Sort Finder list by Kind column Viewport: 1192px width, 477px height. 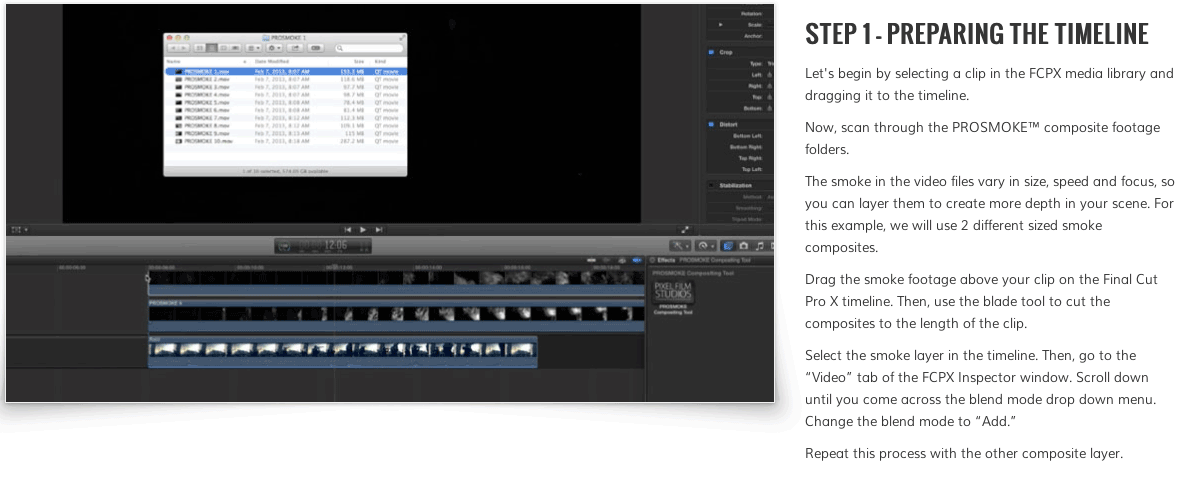388,62
